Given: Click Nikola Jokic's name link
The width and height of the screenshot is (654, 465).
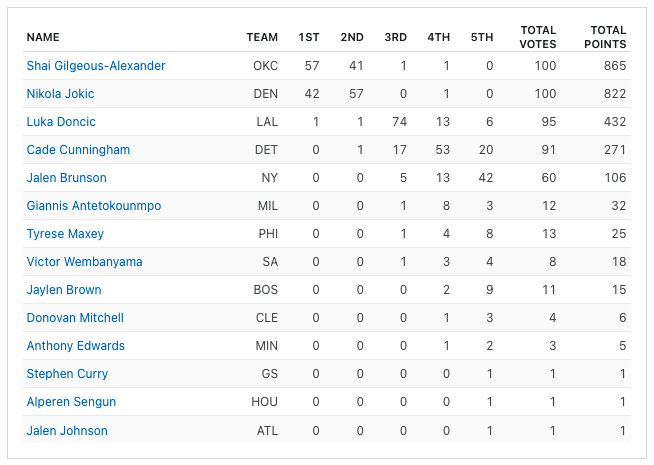Looking at the screenshot, I should 60,94.
